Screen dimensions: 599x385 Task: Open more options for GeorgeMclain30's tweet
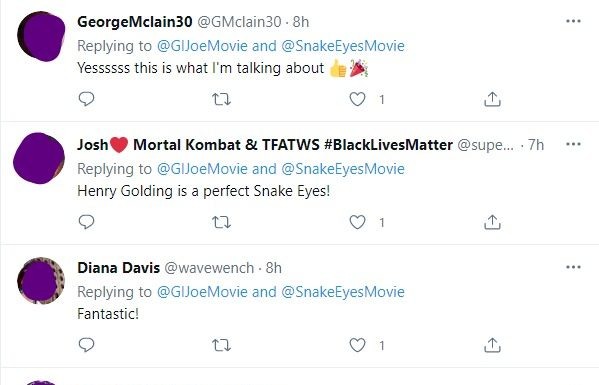[x=573, y=21]
